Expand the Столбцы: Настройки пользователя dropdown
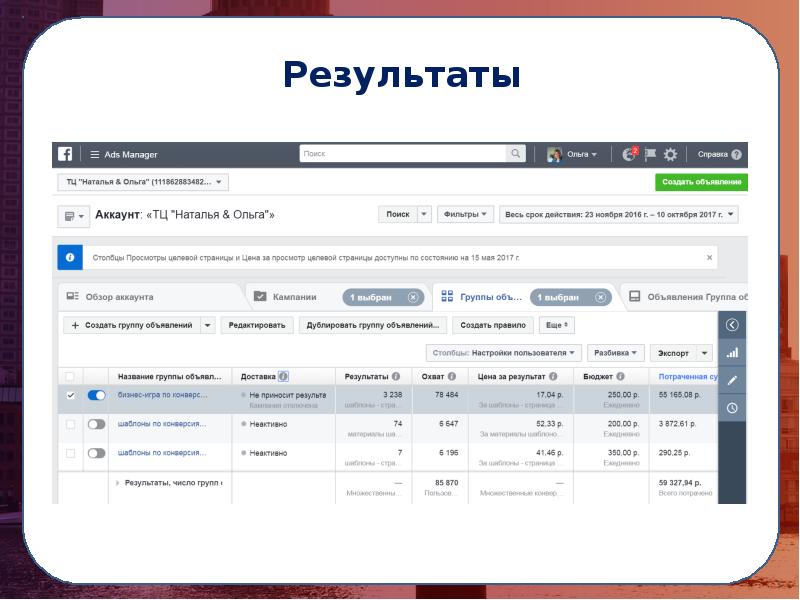800x600 pixels. click(504, 353)
